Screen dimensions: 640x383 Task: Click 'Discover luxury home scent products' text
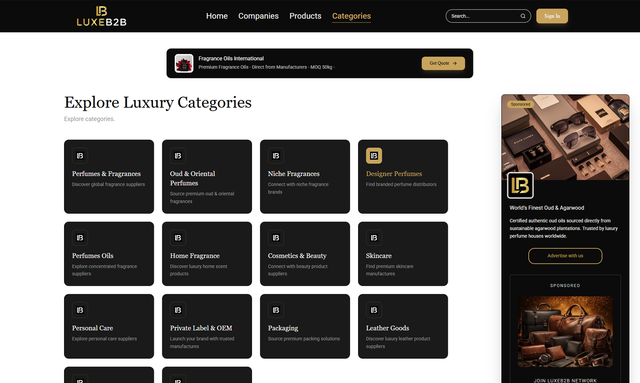coord(198,270)
